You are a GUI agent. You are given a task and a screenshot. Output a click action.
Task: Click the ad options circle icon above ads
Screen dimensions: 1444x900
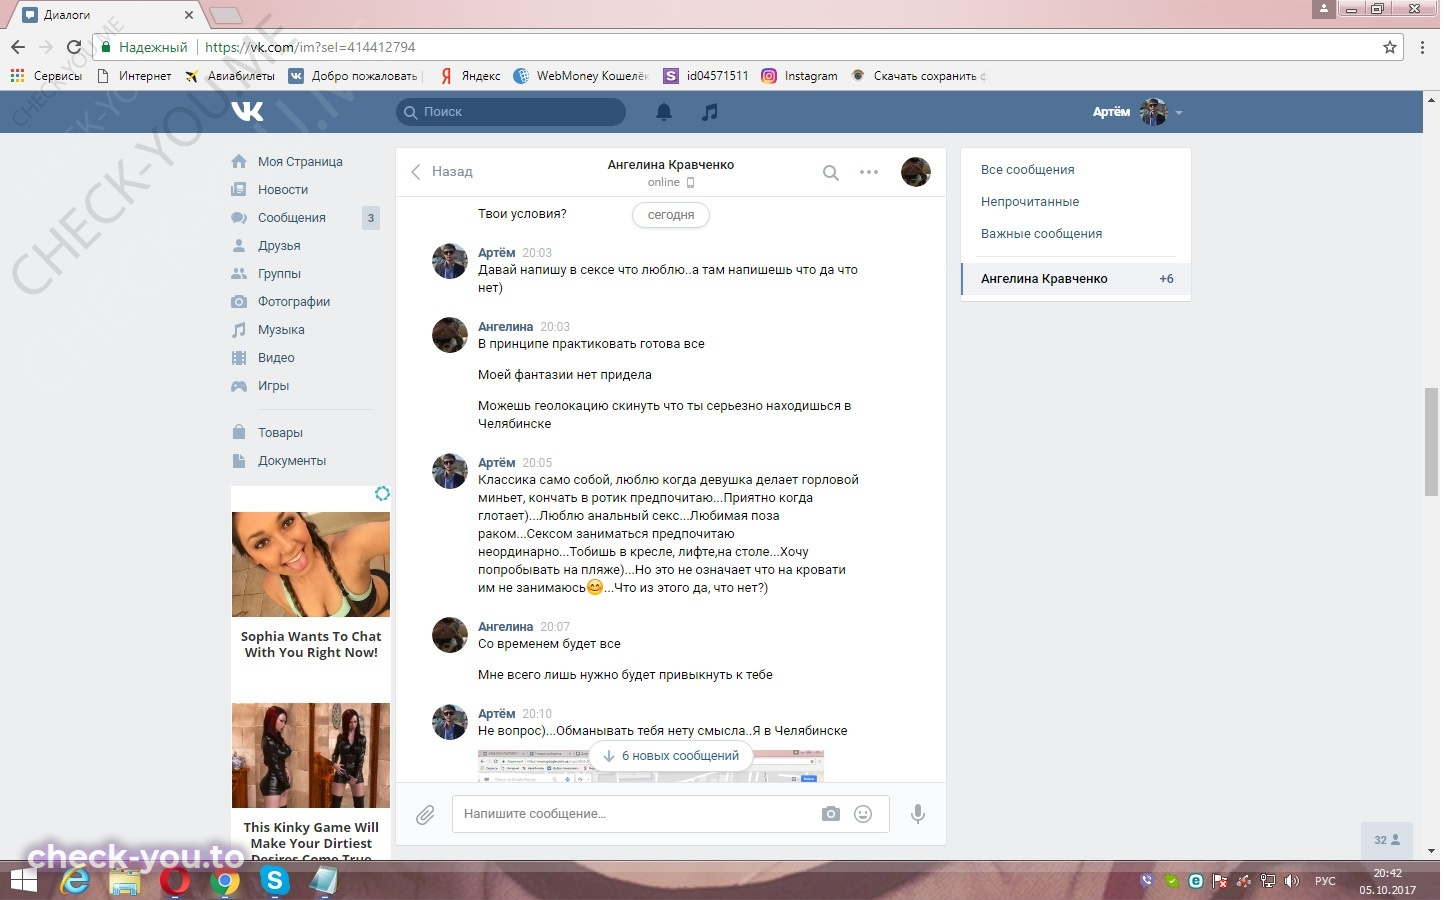382,493
